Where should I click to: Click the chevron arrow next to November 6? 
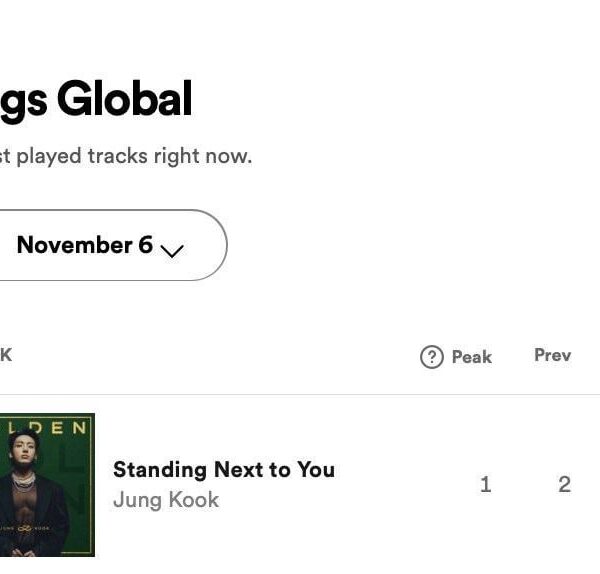(172, 249)
